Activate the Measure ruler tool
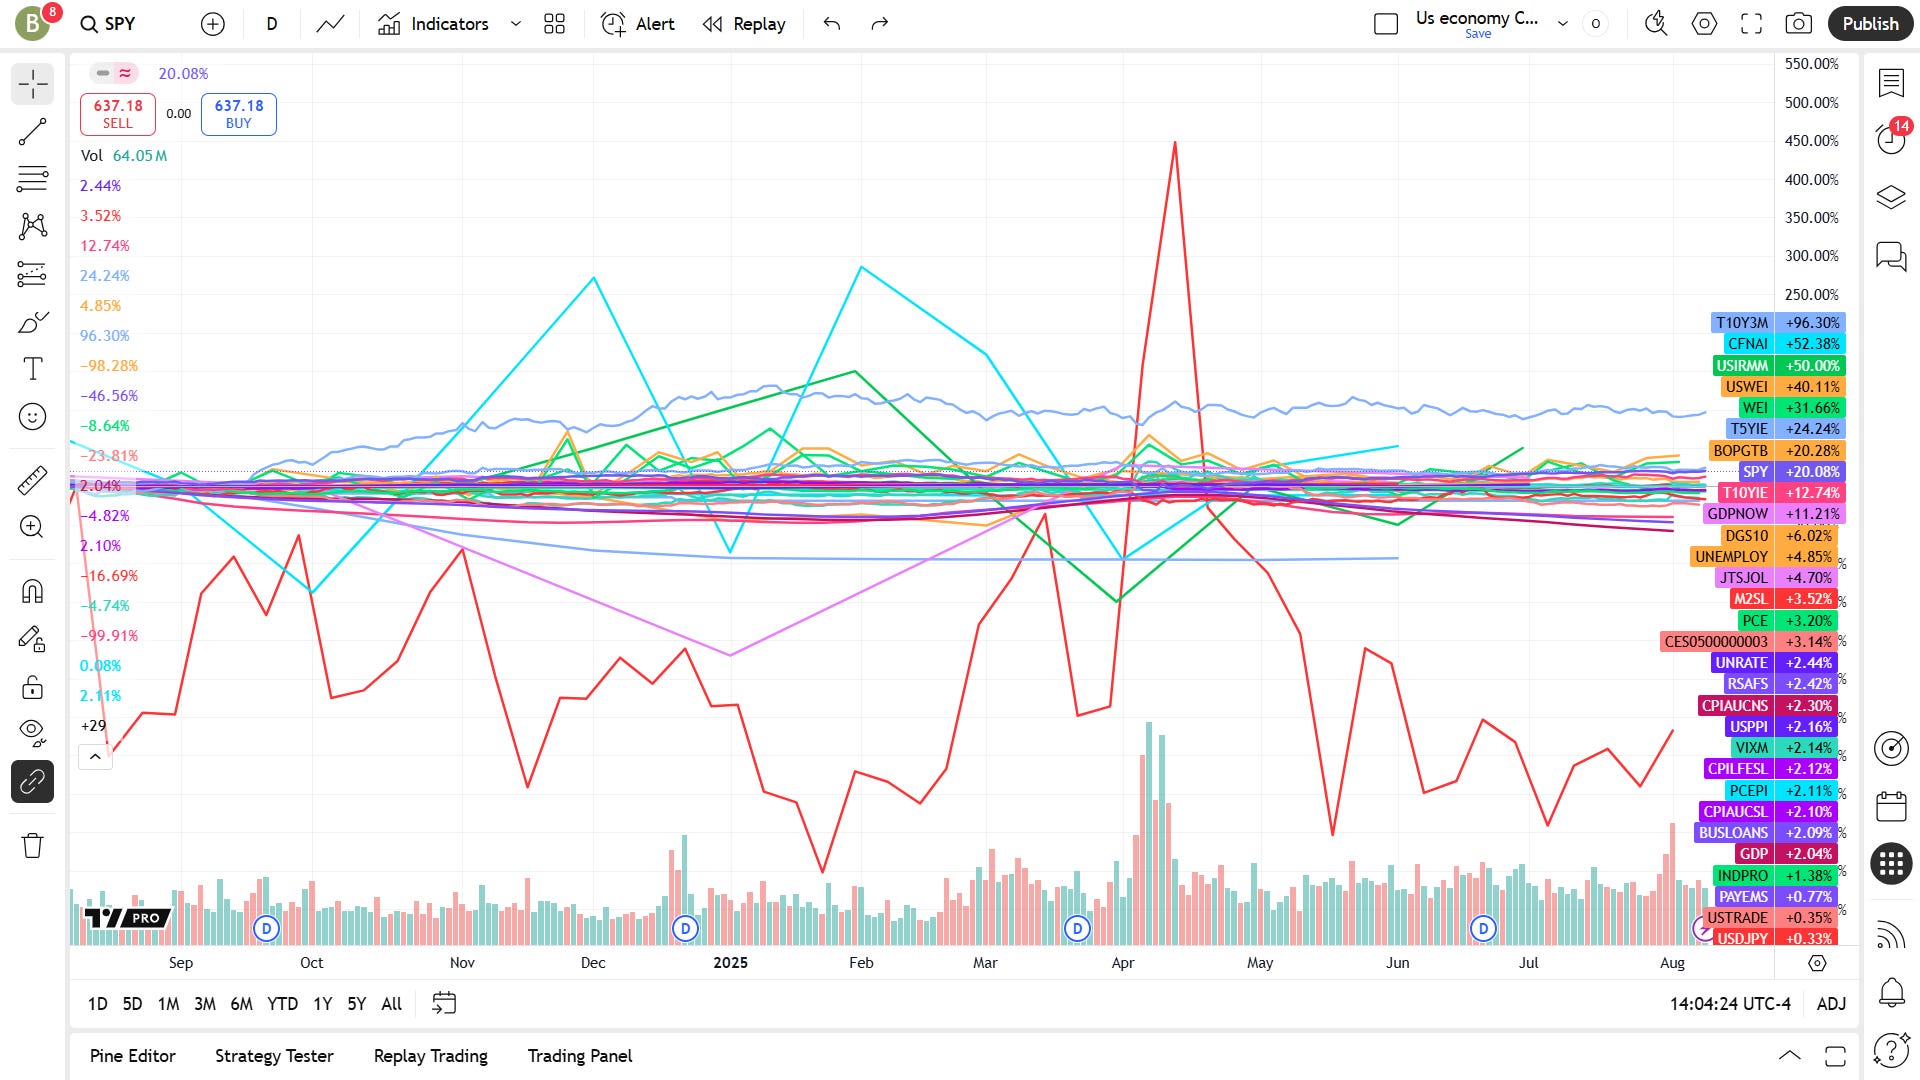This screenshot has height=1080, width=1920. [32, 481]
